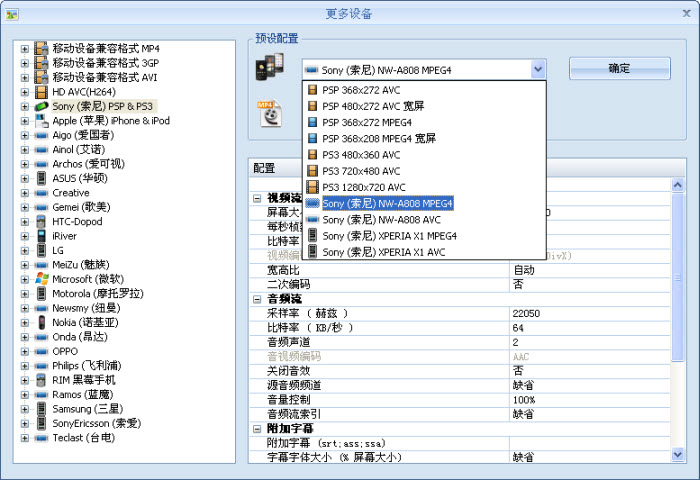This screenshot has height=480, width=700.
Task: Click the devices icon beside preset dropdown
Action: pos(268,69)
